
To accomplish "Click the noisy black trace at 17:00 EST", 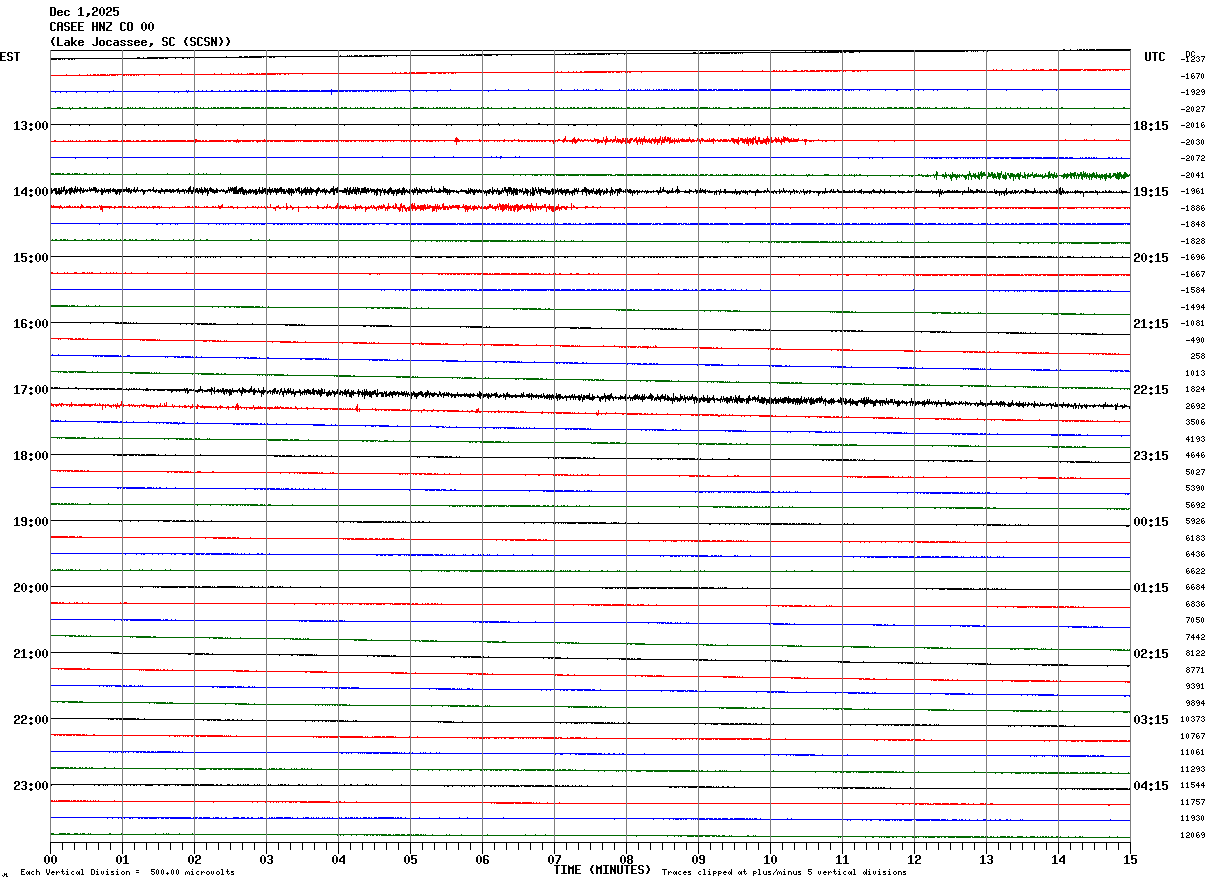I will 590,398.
